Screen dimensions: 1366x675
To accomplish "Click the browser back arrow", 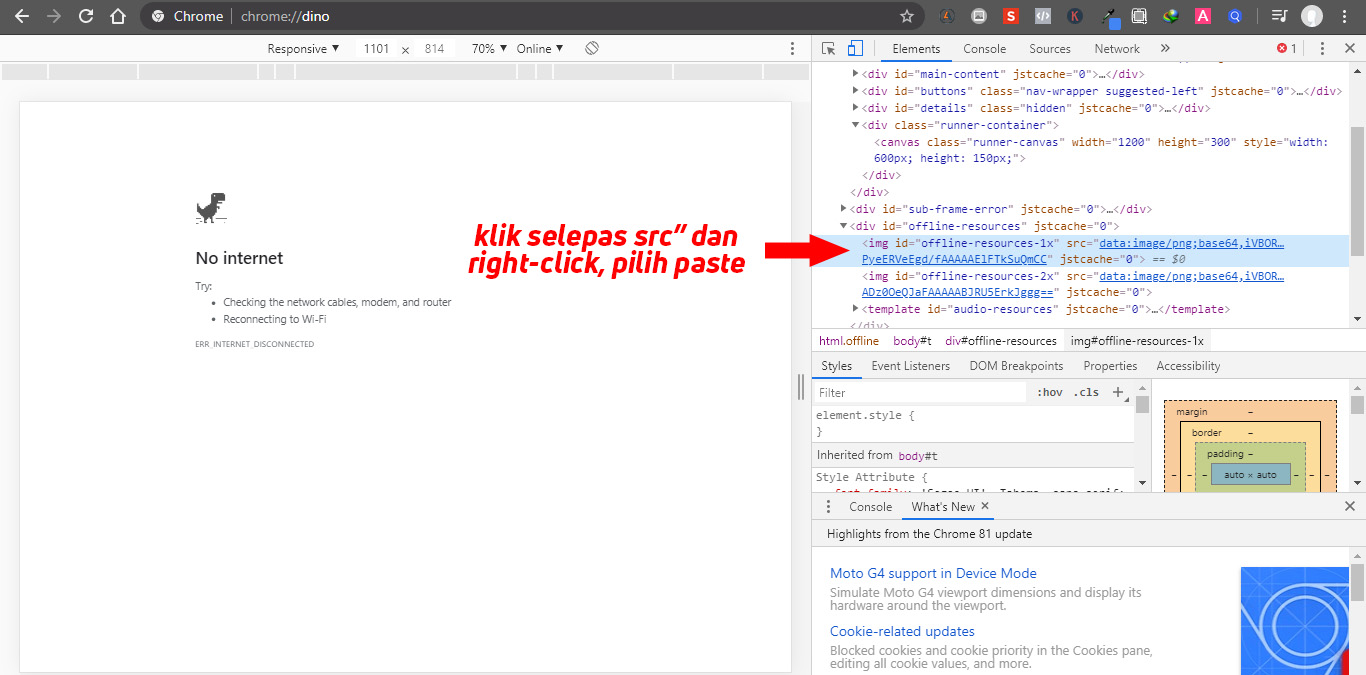I will (22, 16).
